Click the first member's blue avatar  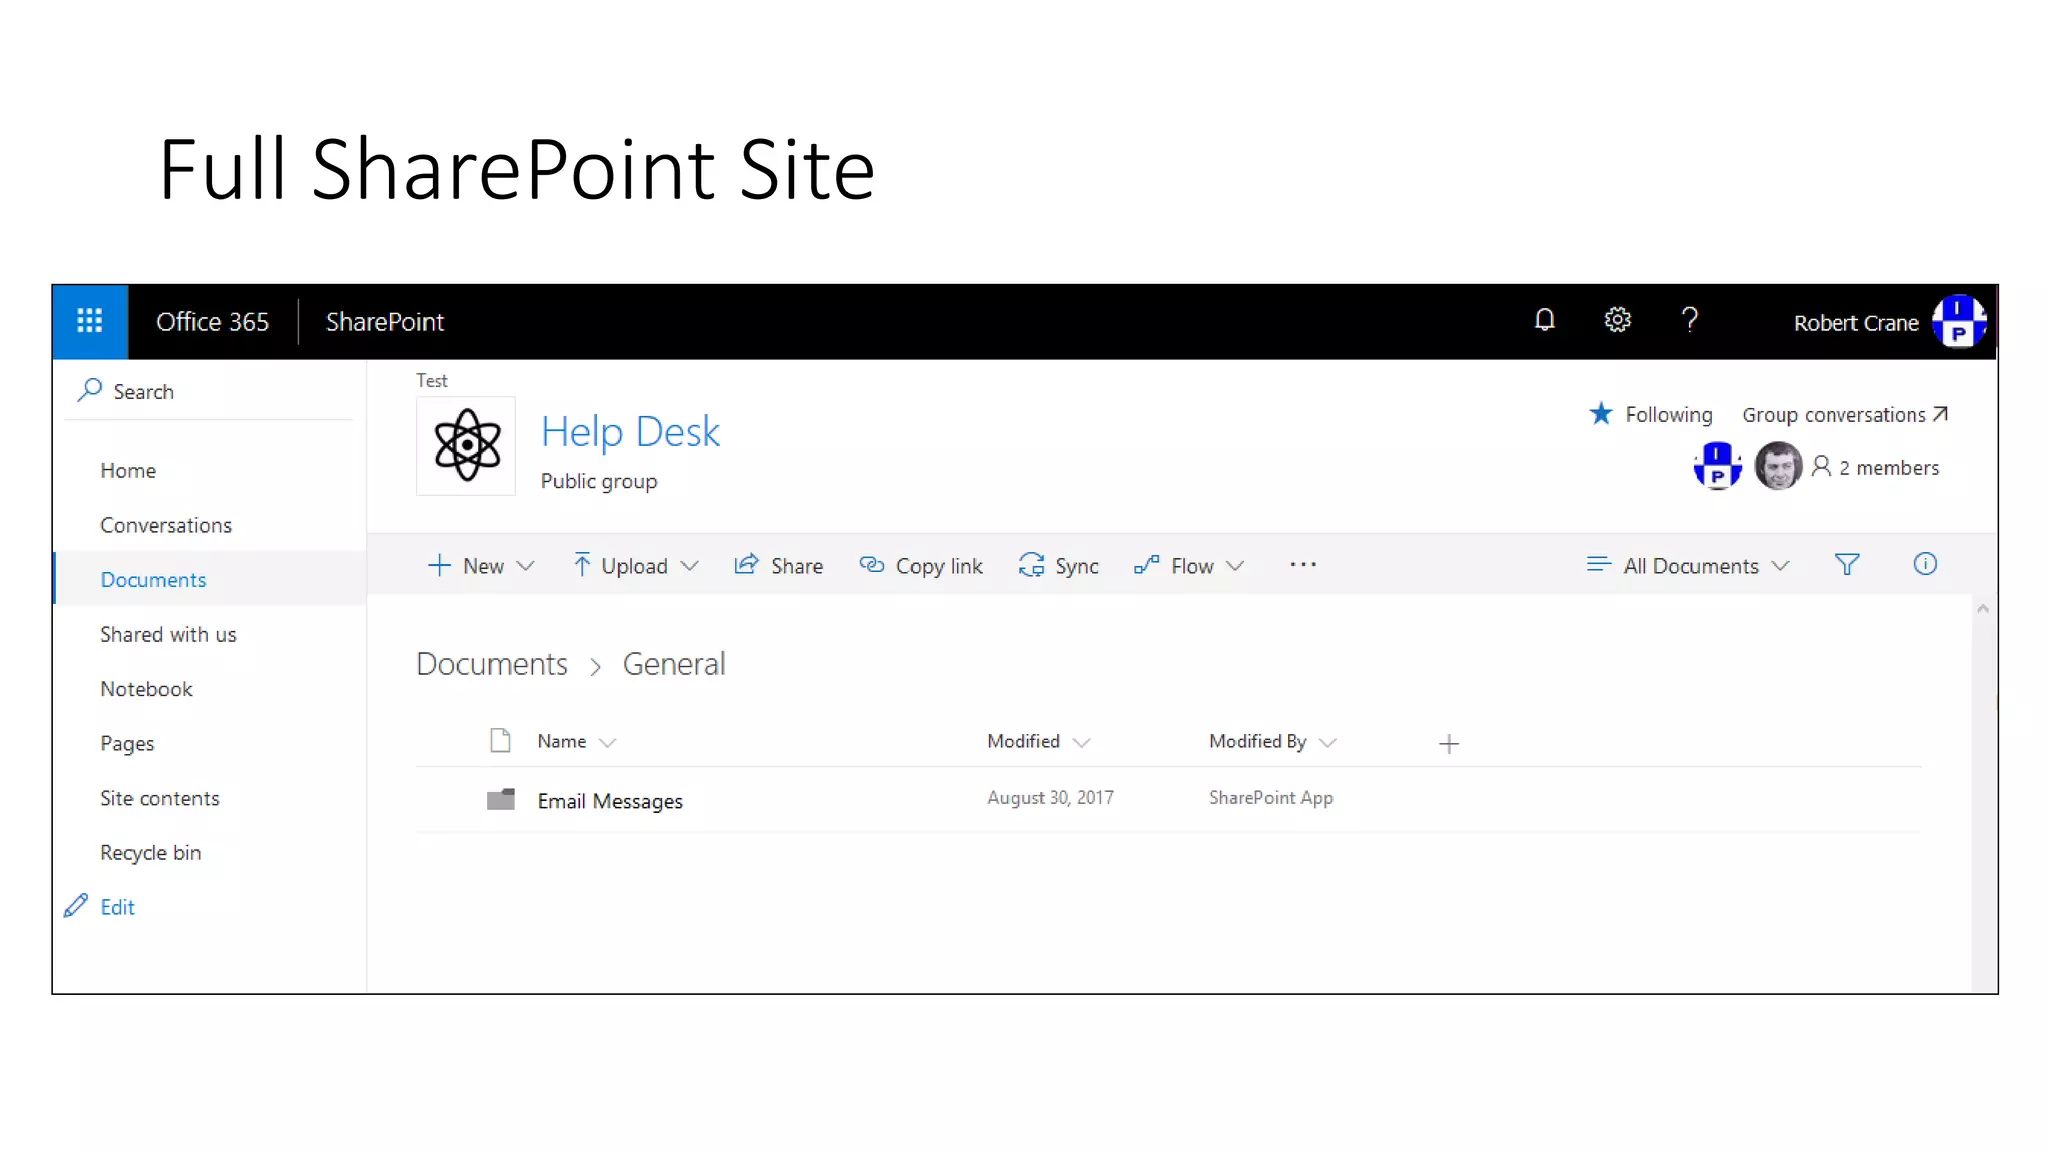pos(1717,466)
